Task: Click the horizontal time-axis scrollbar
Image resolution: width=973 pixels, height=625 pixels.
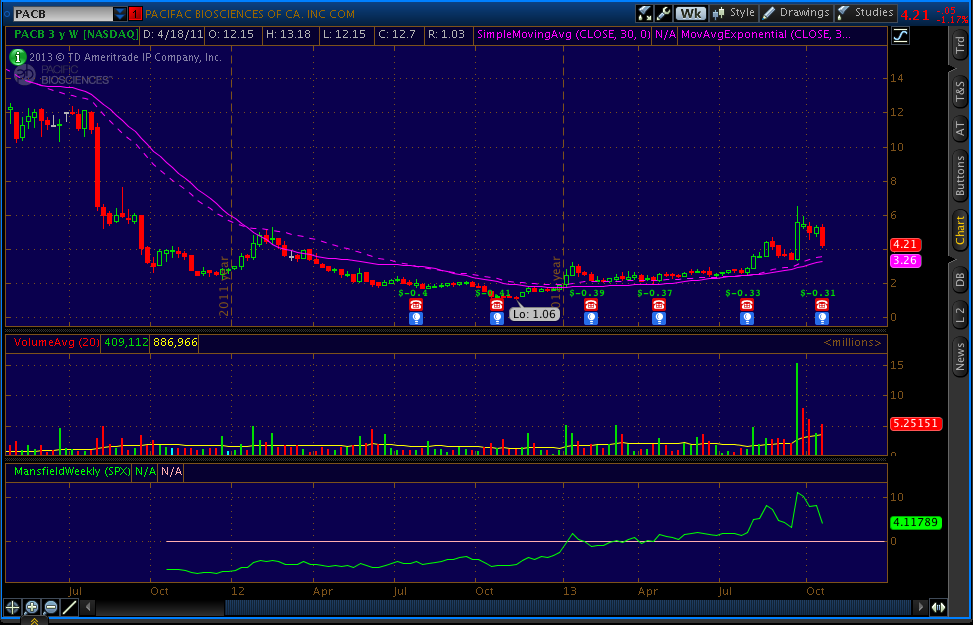Action: (x=570, y=607)
